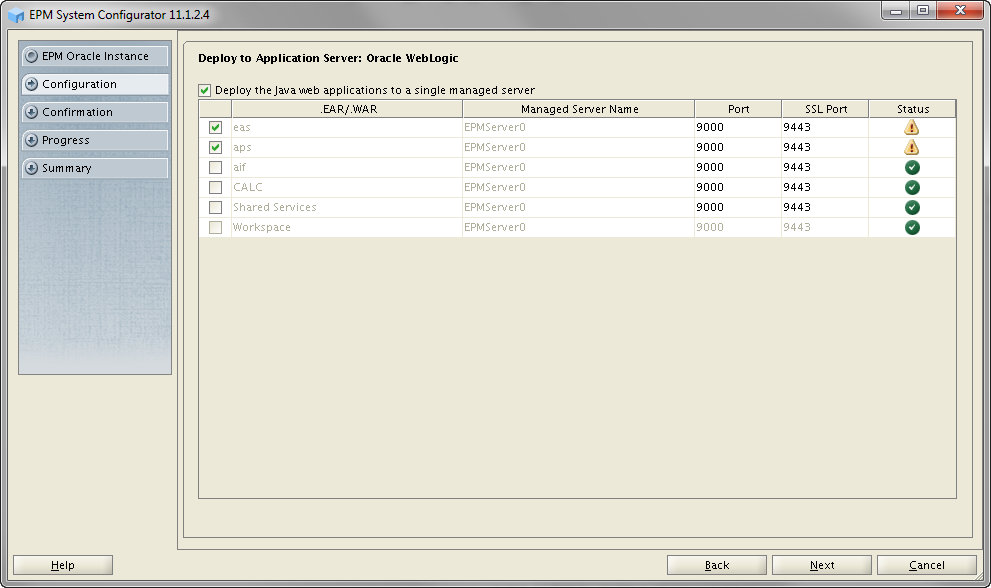Click the EPM System Configurator title bar icon
The height and width of the screenshot is (588, 991).
16,15
